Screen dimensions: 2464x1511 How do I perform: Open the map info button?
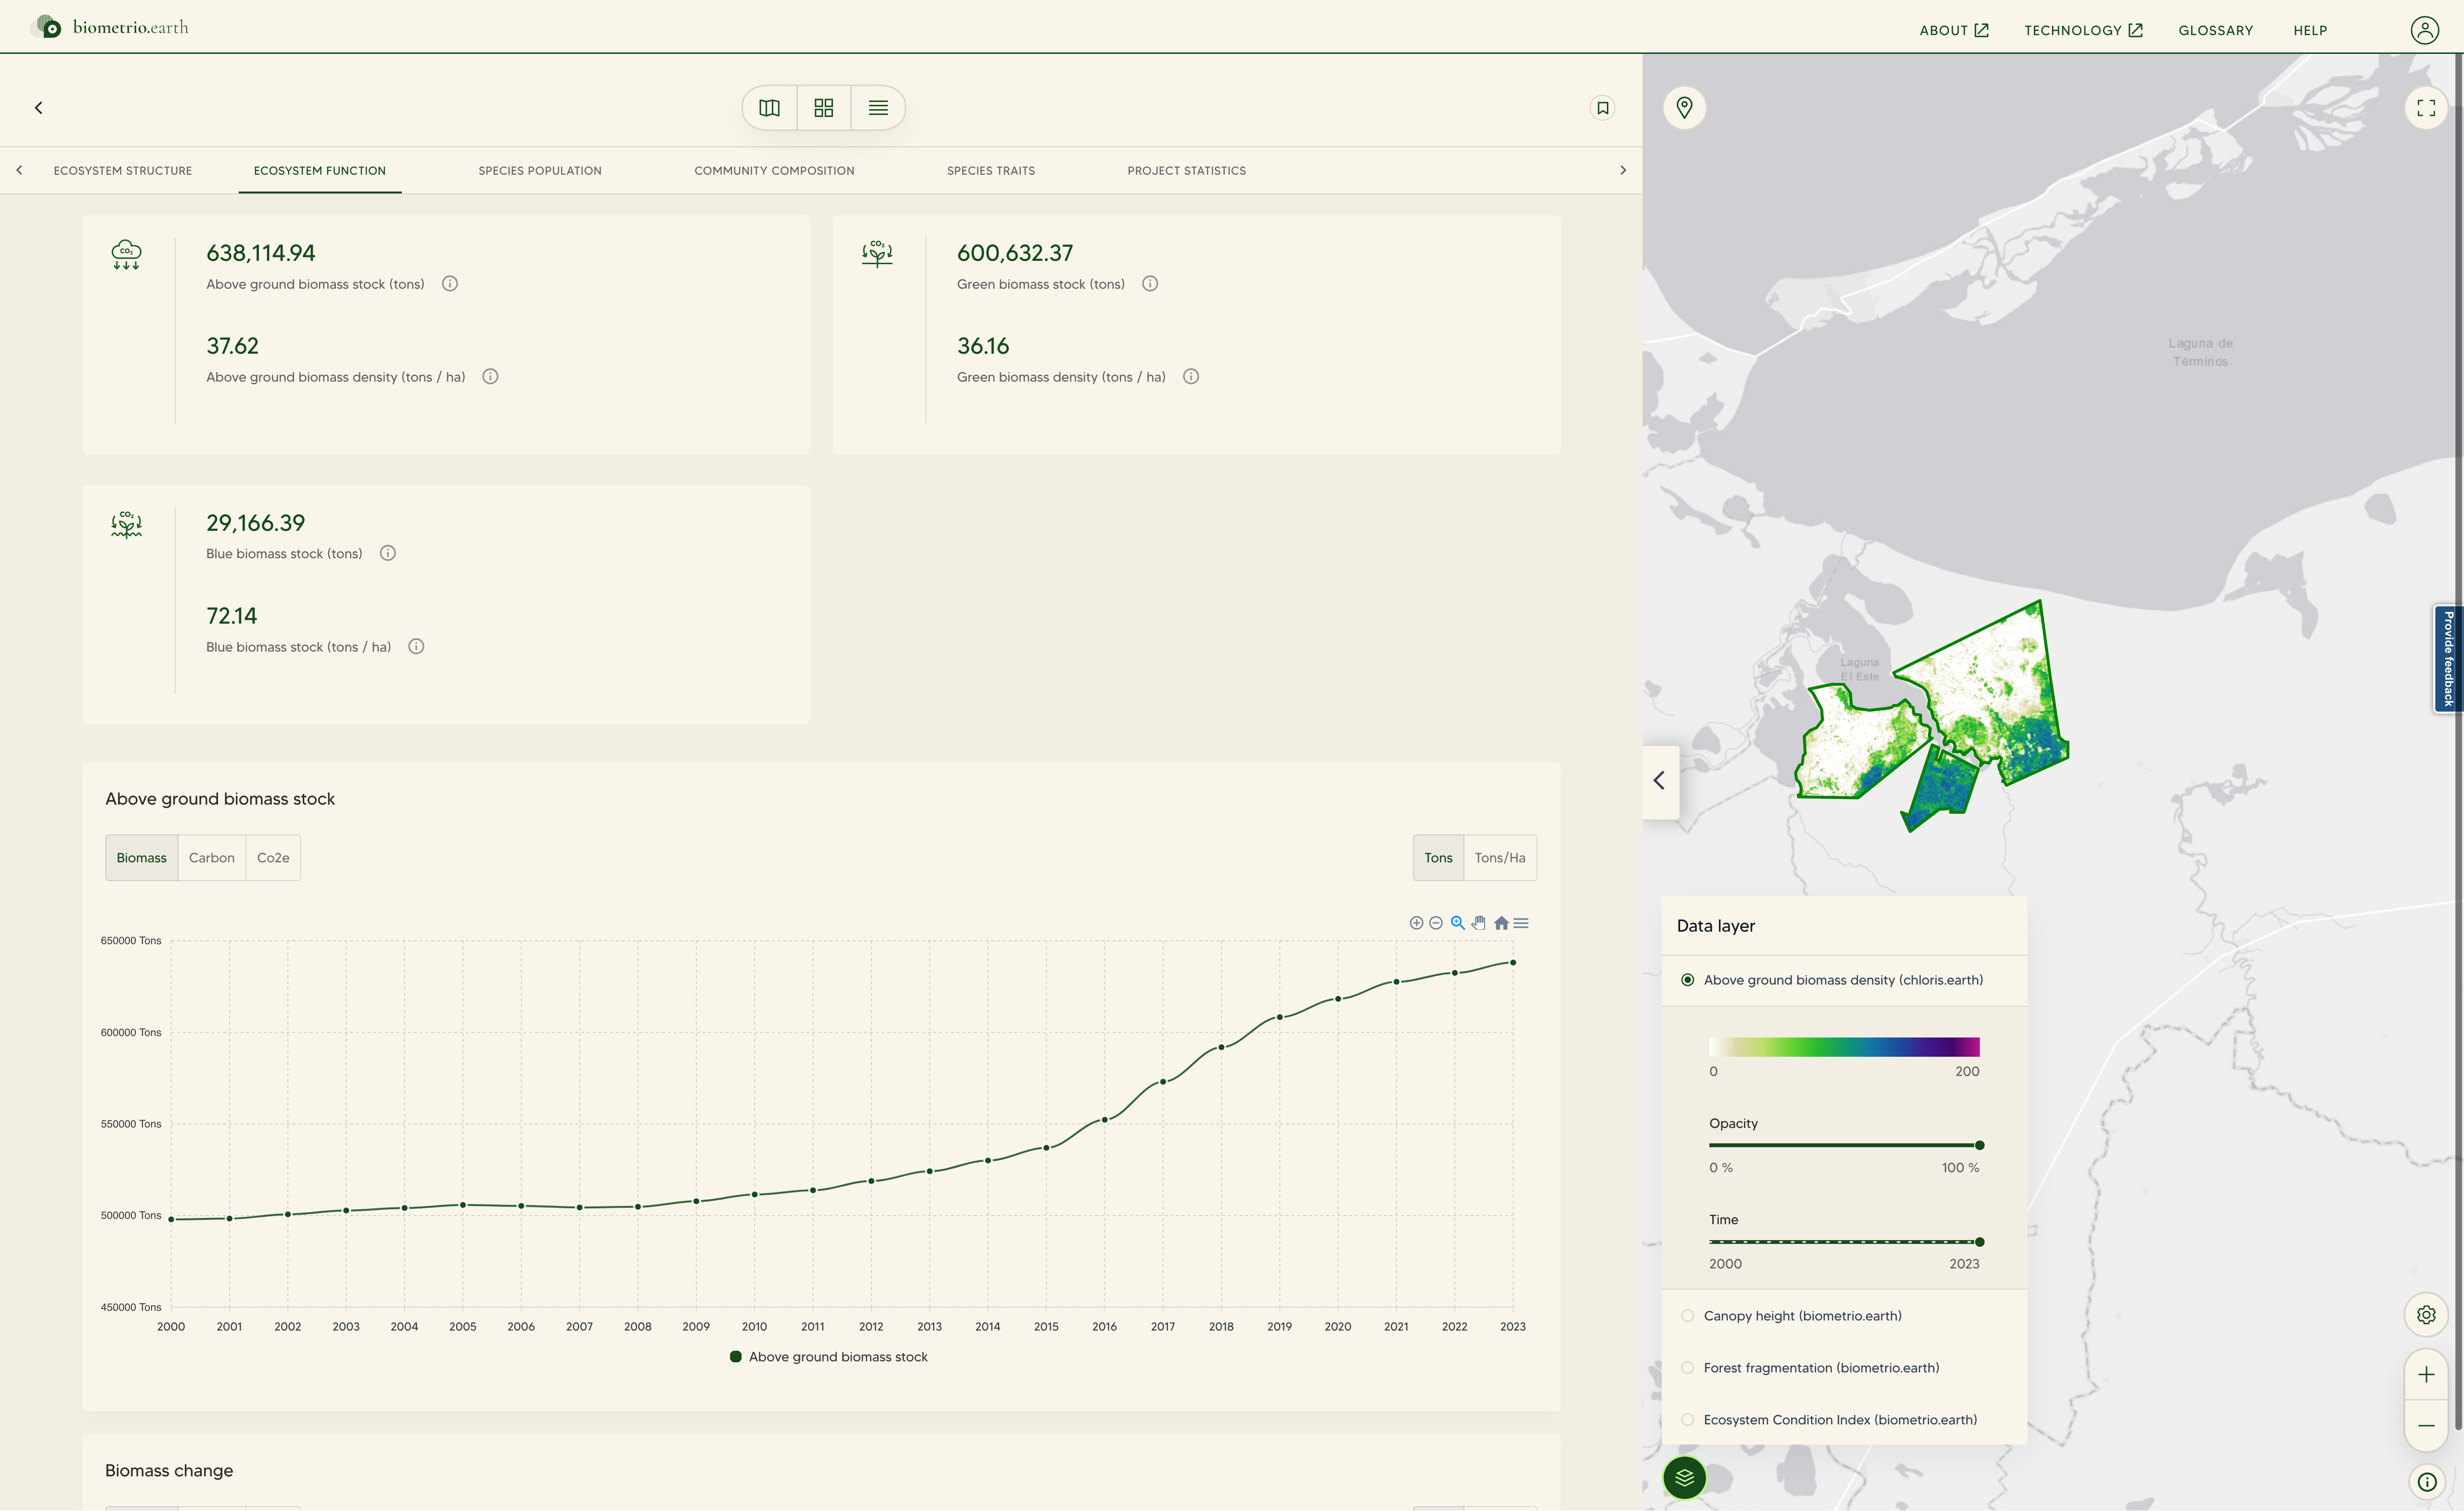click(2426, 1482)
